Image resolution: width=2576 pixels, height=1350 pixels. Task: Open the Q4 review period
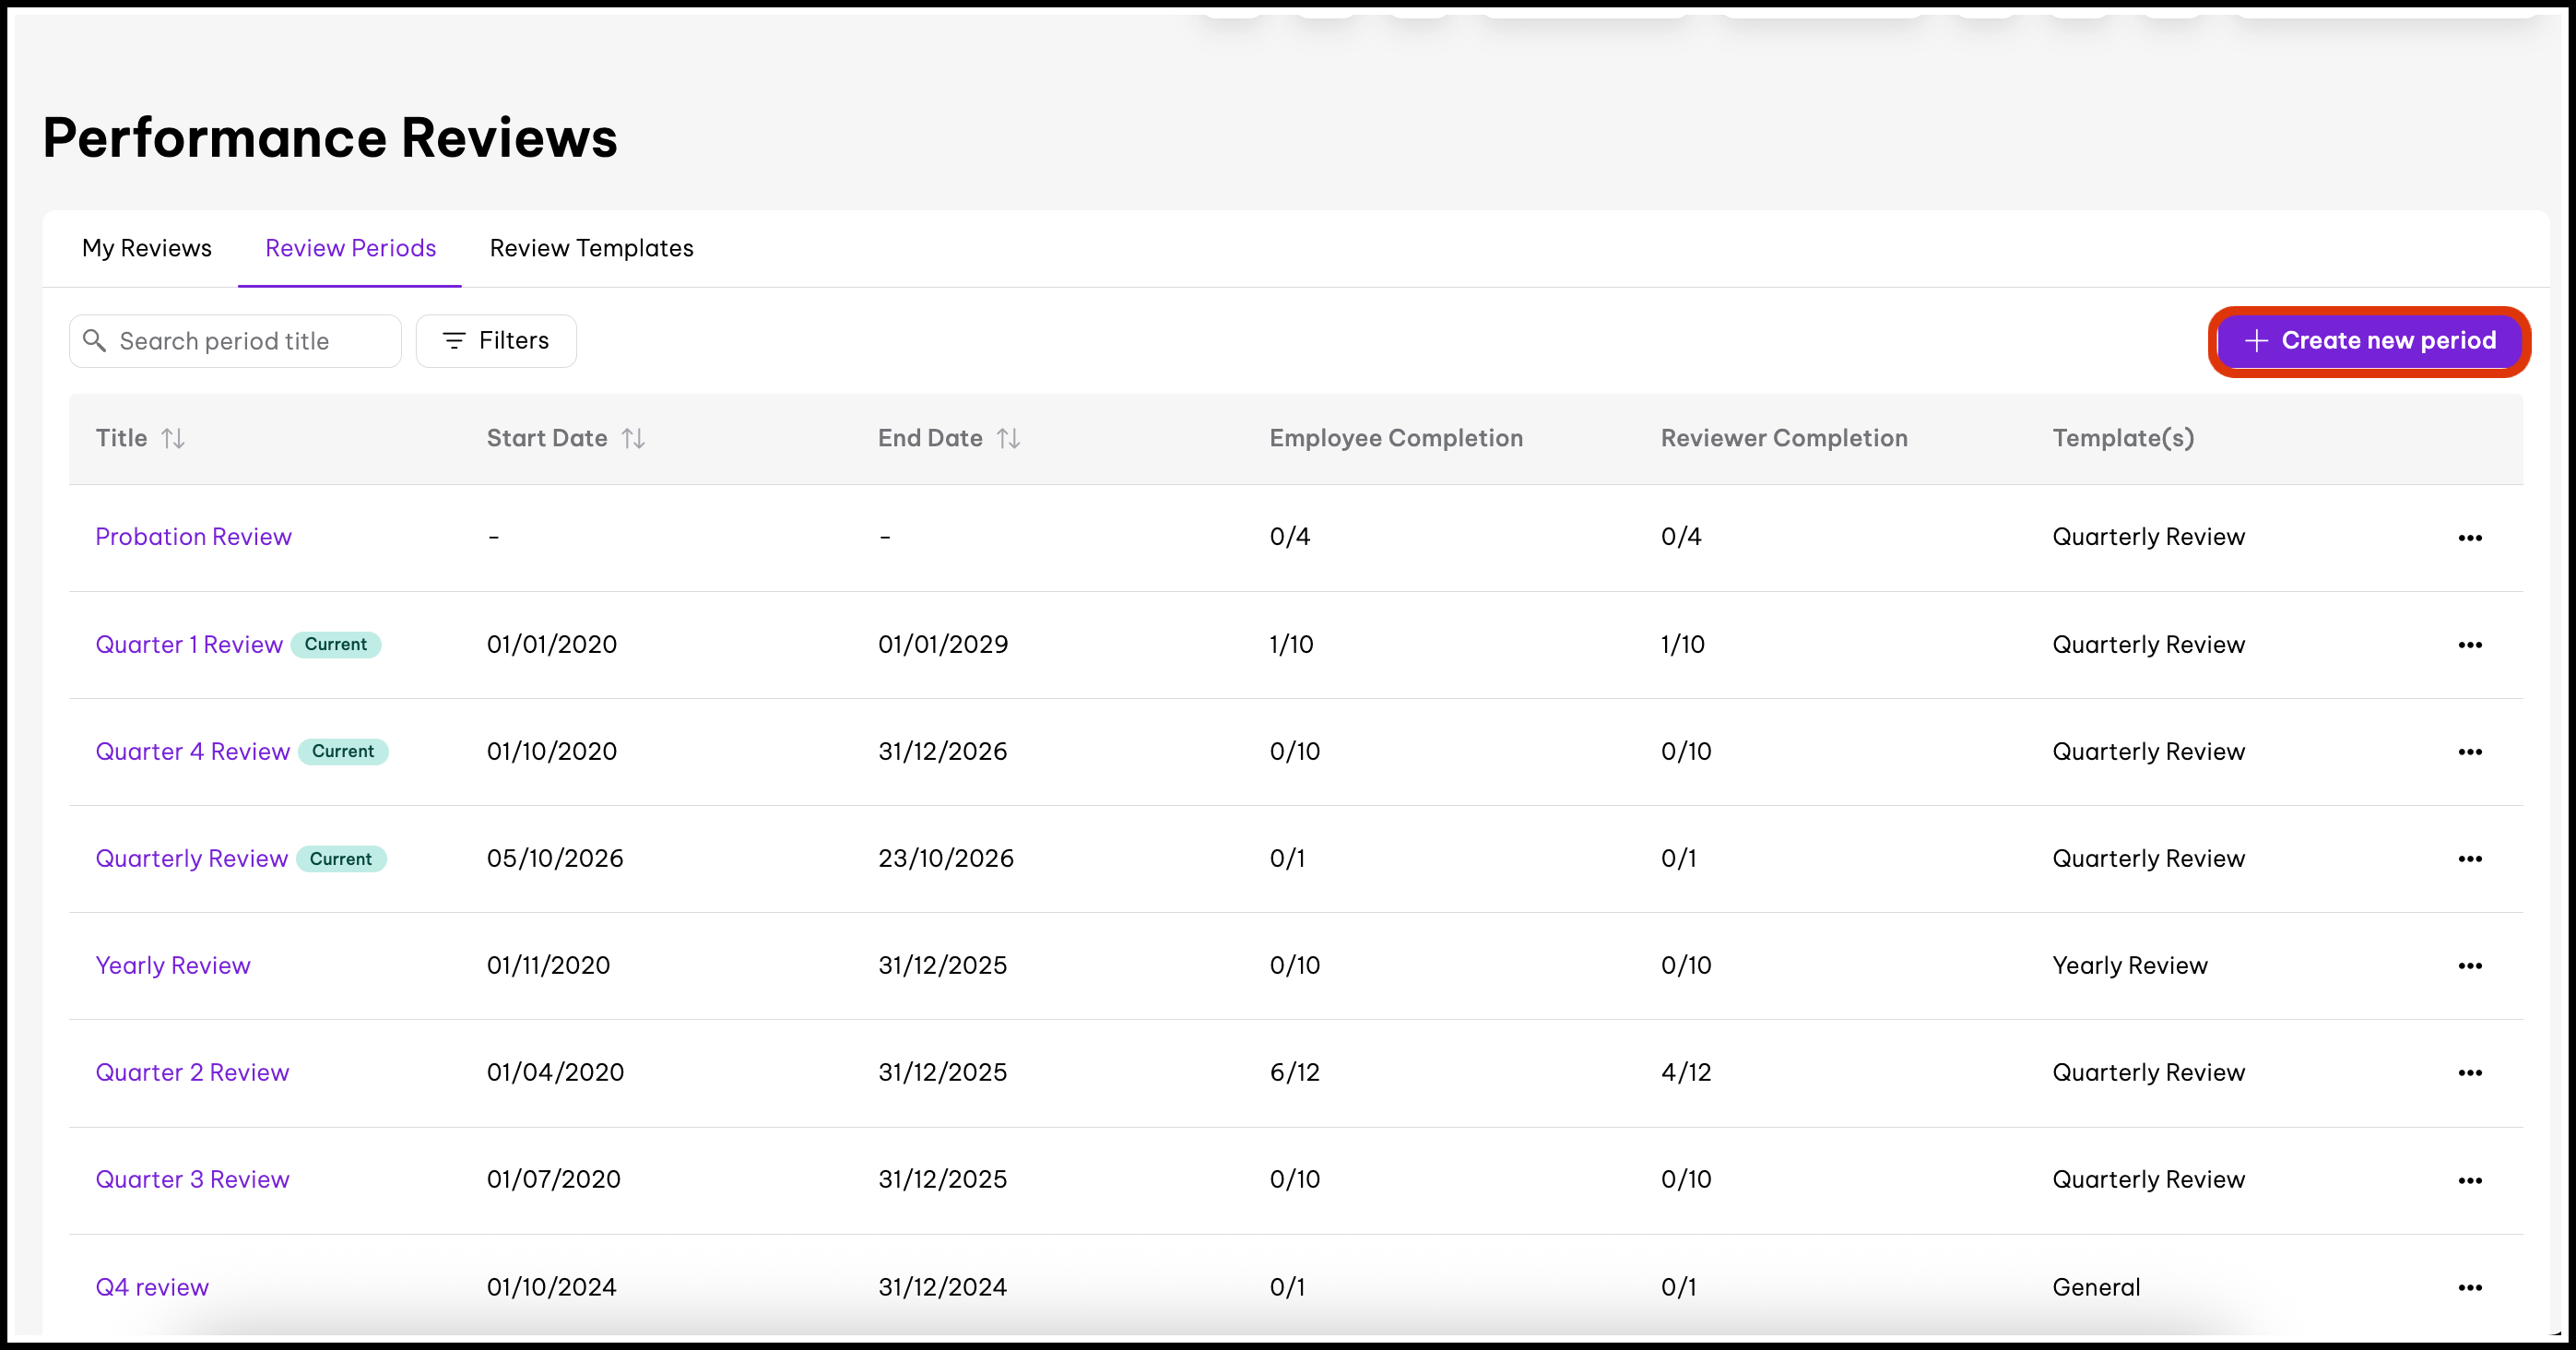(152, 1288)
